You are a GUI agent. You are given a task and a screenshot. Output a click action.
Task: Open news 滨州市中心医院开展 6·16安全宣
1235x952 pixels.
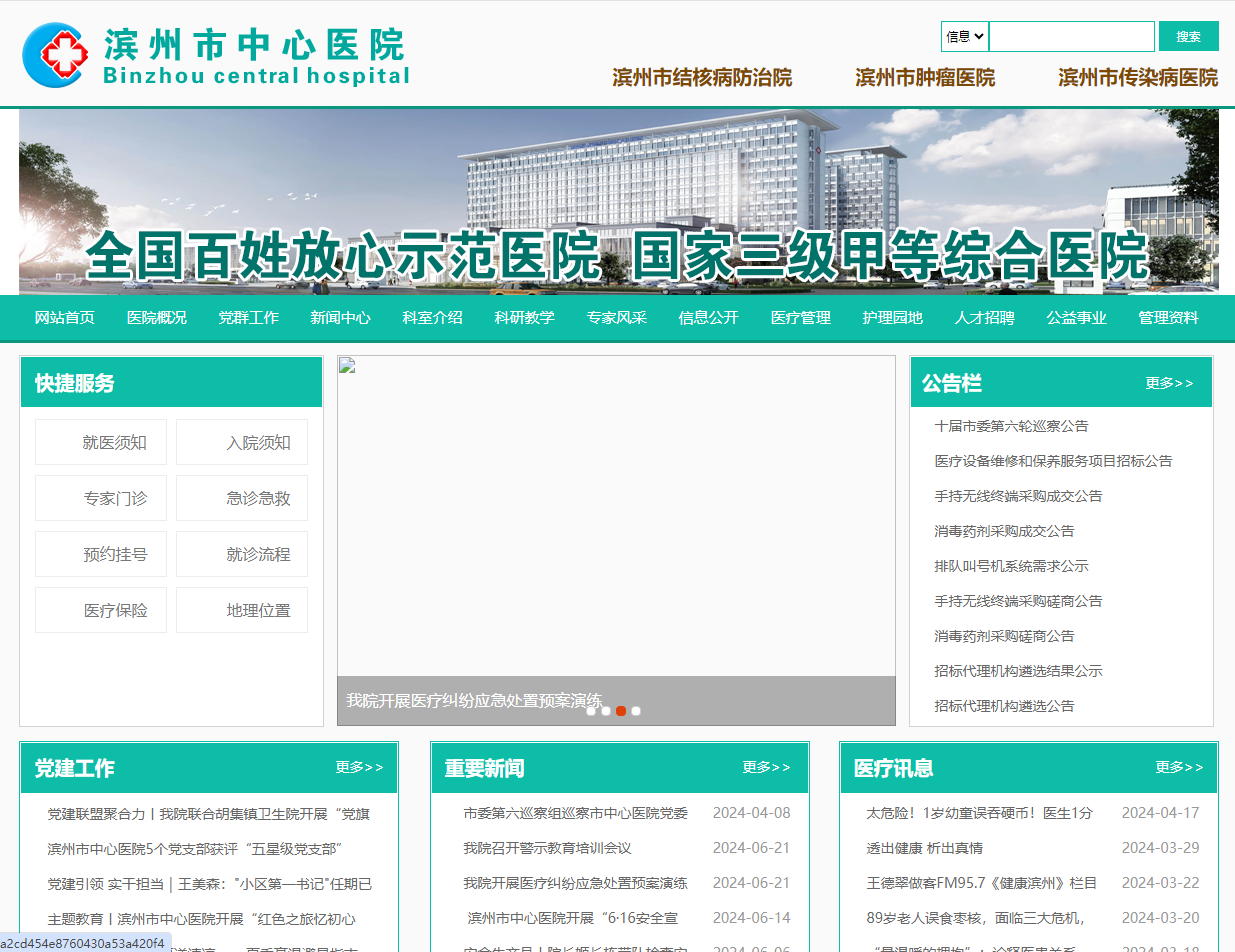(x=572, y=918)
